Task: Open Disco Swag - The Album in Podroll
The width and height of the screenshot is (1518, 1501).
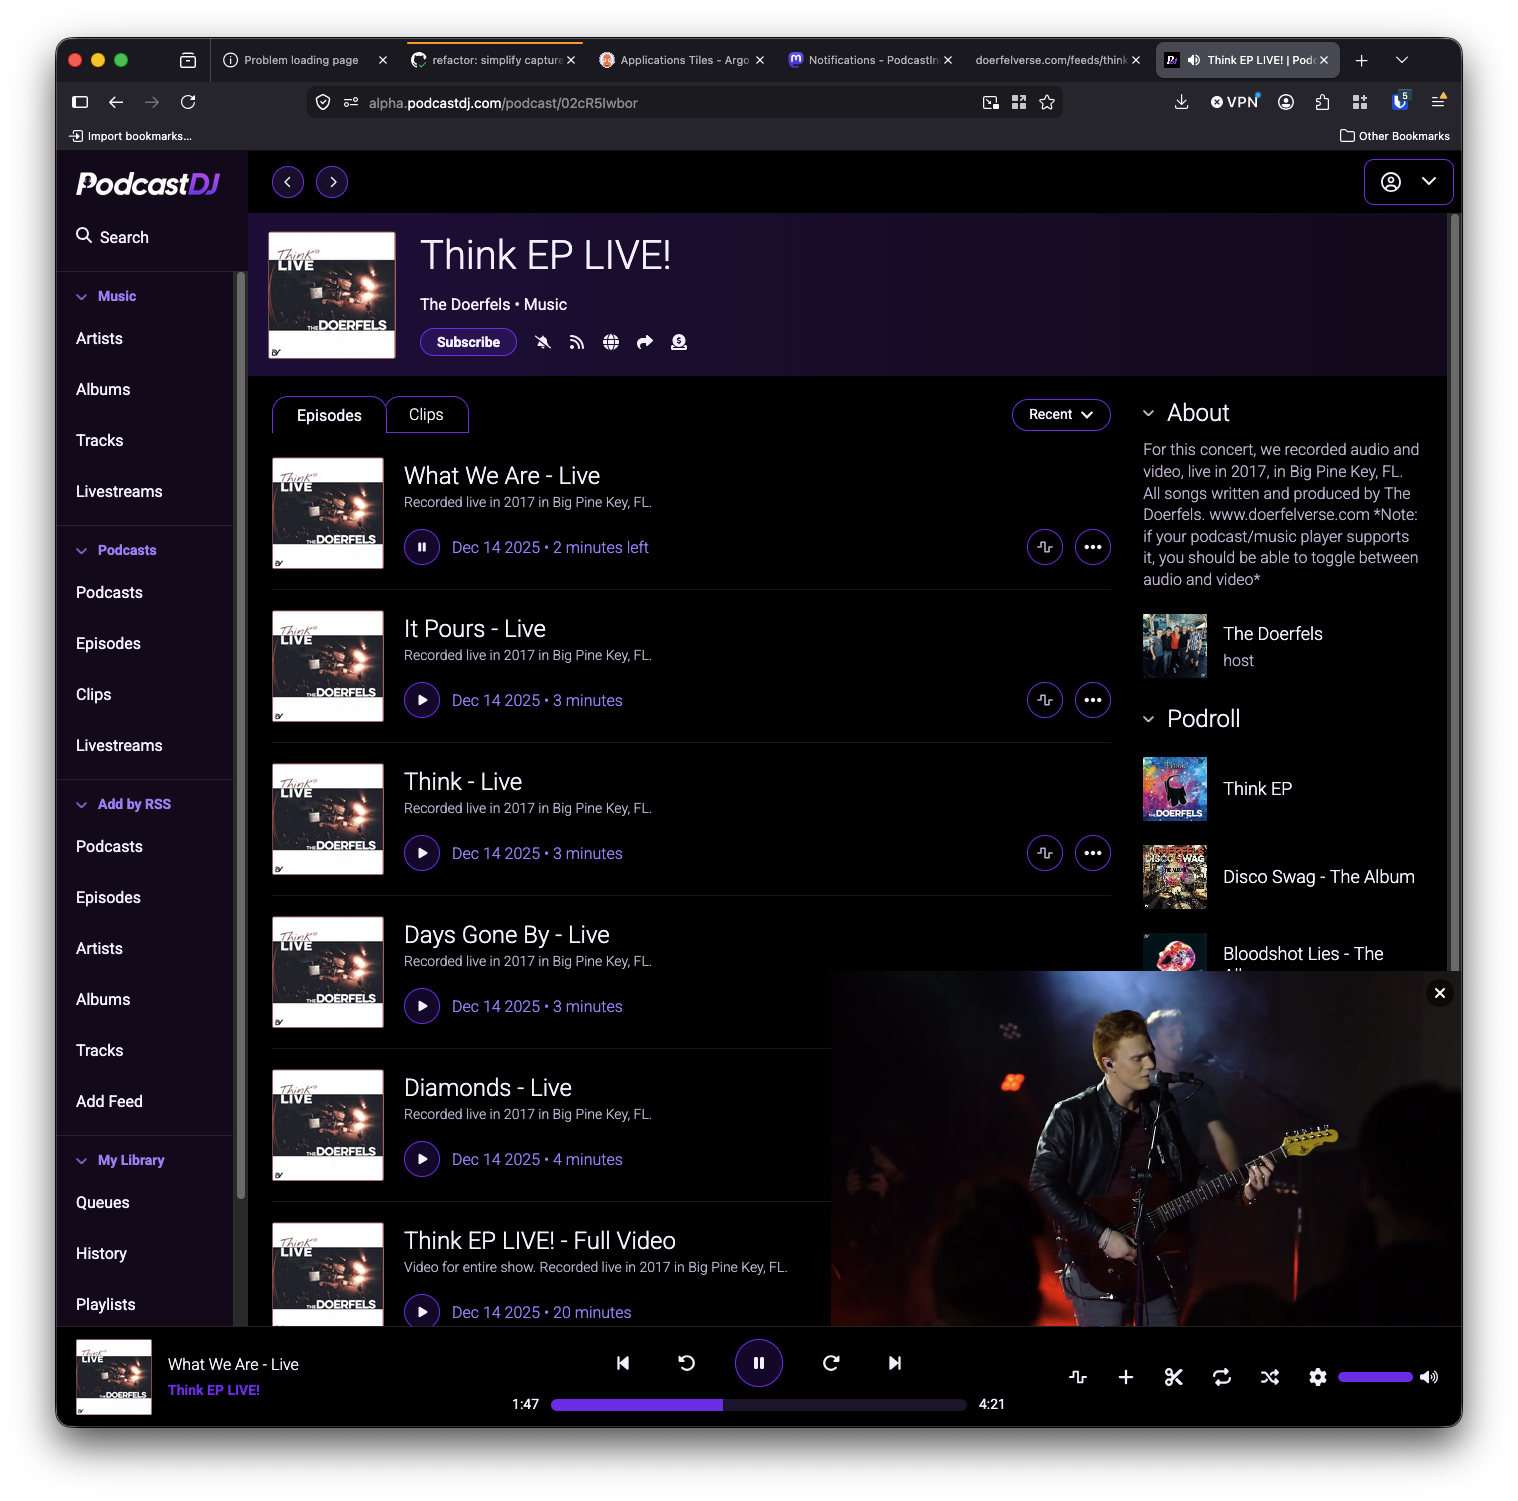Action: click(1318, 877)
